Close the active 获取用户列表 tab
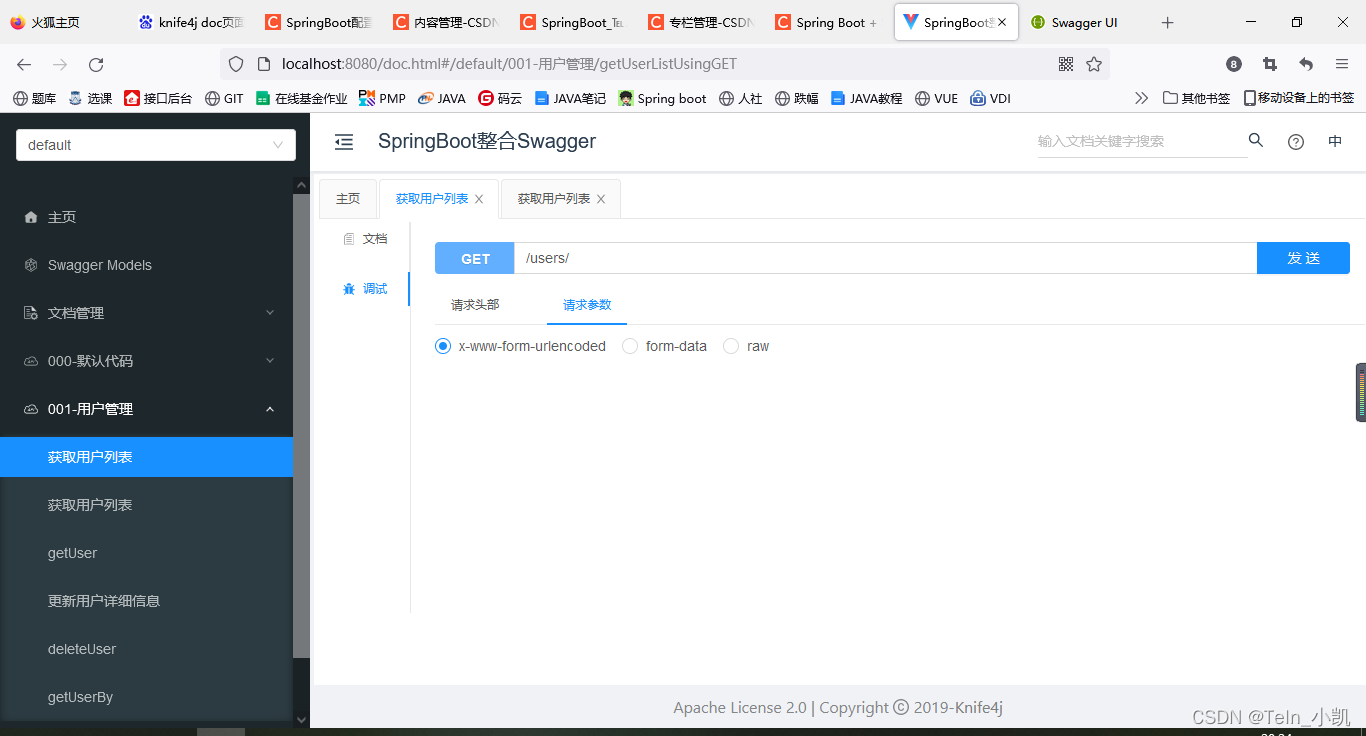The image size is (1366, 736). click(x=479, y=199)
